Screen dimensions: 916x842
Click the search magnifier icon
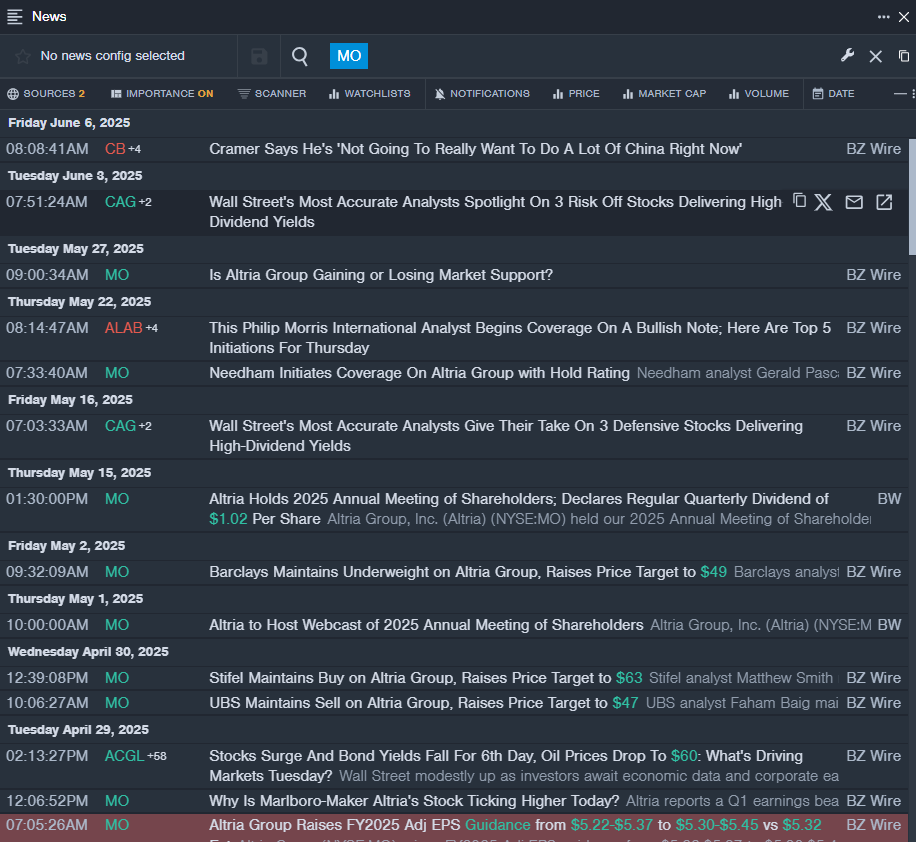(x=300, y=57)
